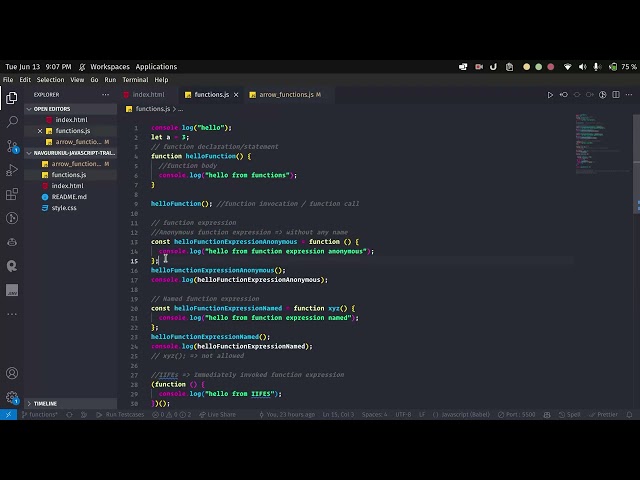Image resolution: width=640 pixels, height=480 pixels.
Task: Open notifications bell in status bar
Action: [629, 415]
